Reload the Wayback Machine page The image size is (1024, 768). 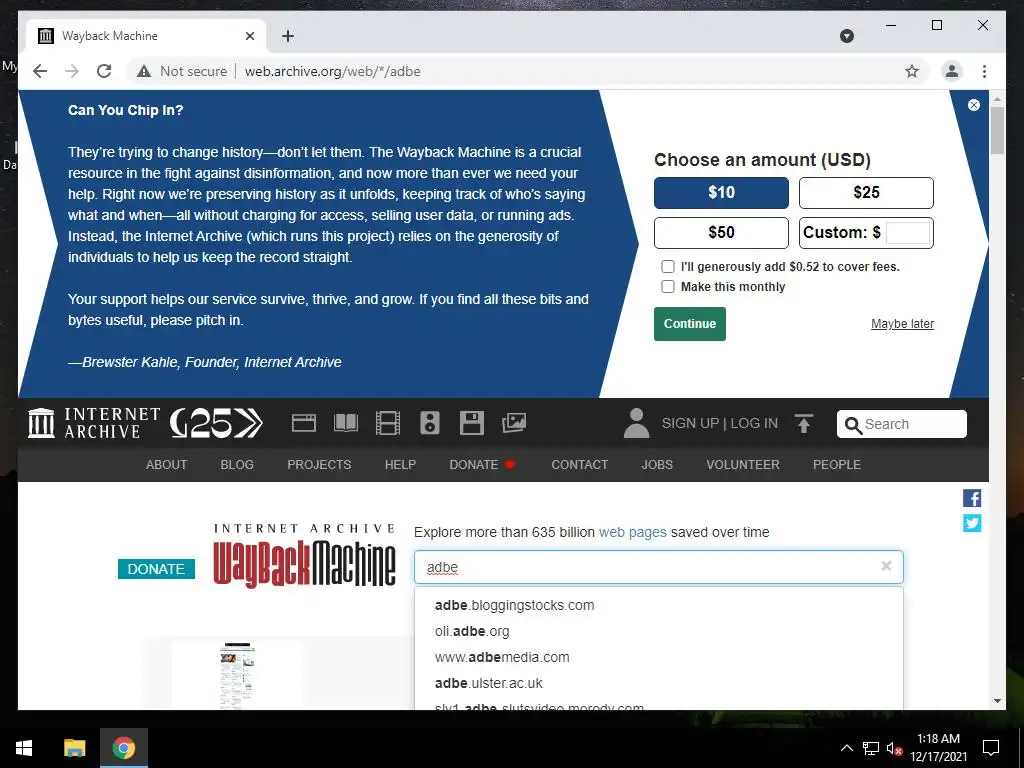click(x=104, y=71)
